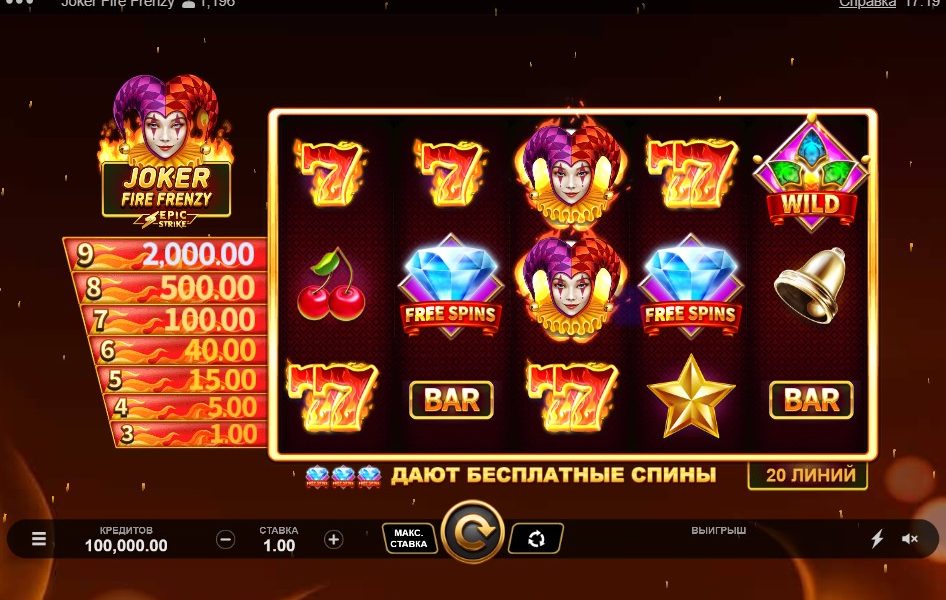Click the Joker Fire Frenzy logo

(x=166, y=151)
